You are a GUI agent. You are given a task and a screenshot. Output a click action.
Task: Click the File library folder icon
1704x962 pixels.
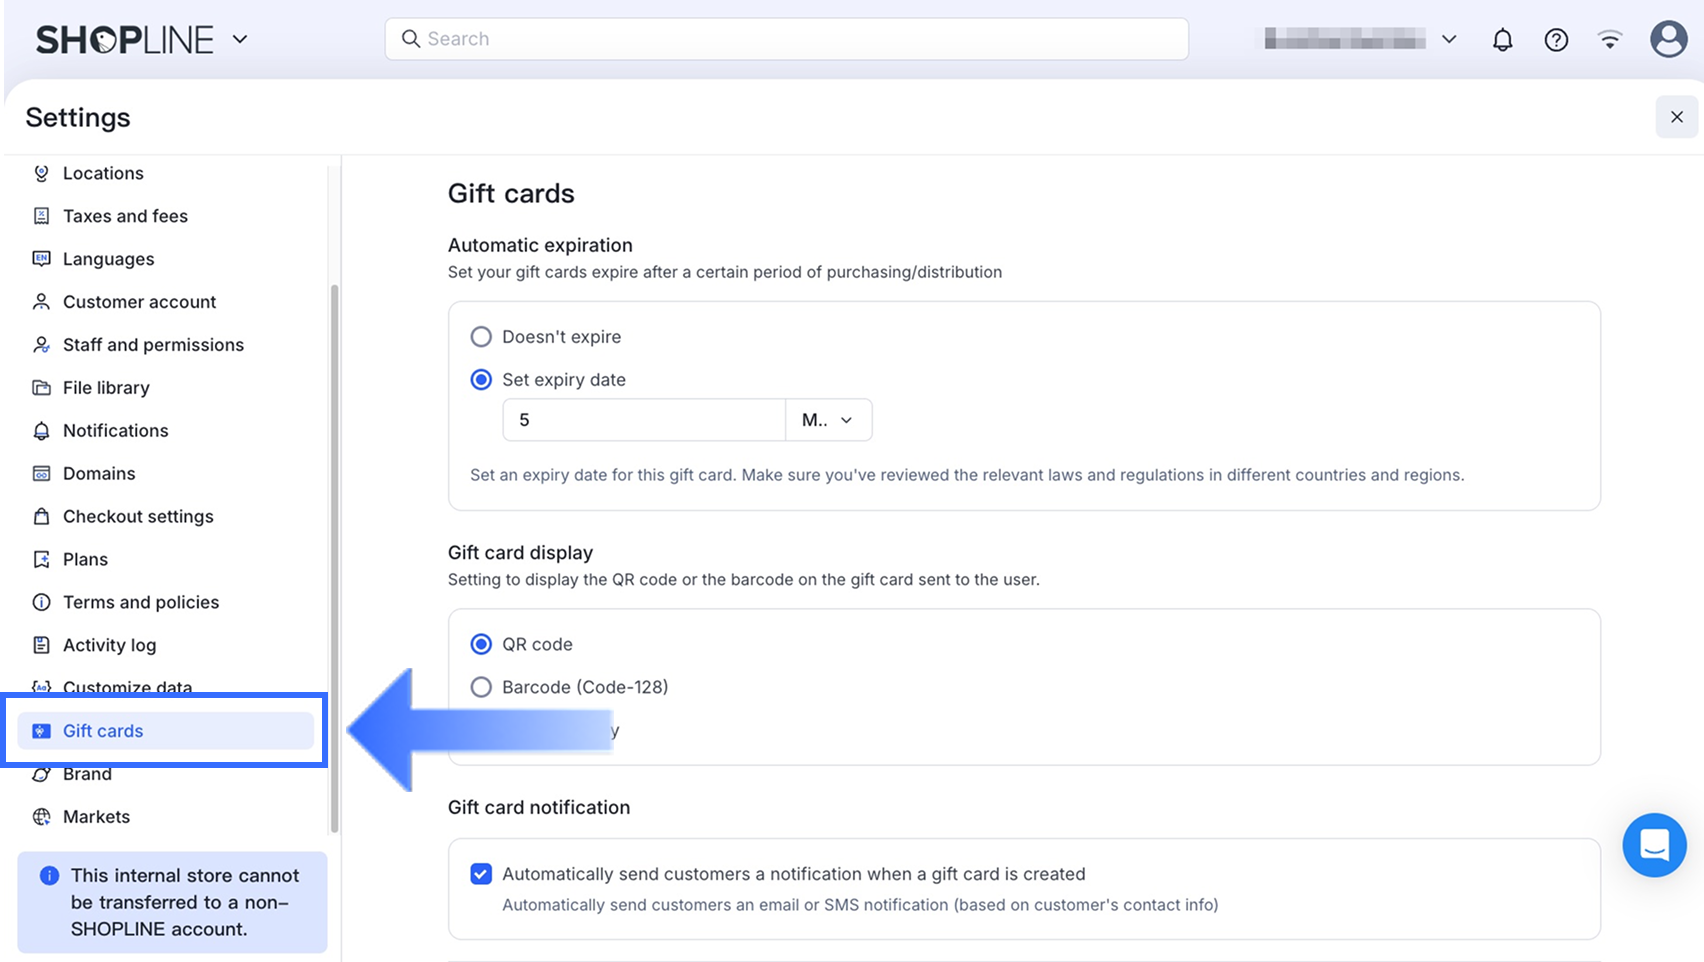(x=41, y=388)
